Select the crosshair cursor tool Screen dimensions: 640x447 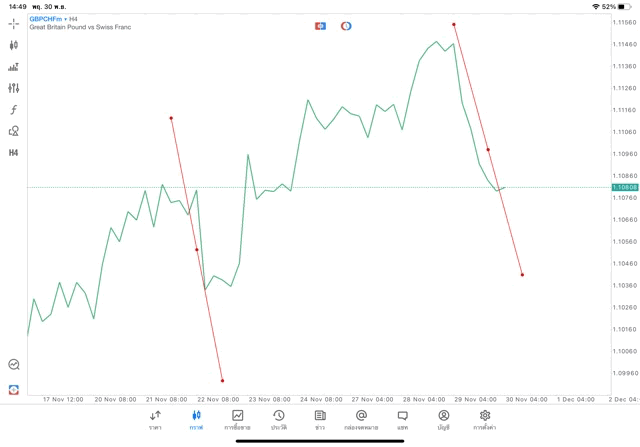point(14,24)
